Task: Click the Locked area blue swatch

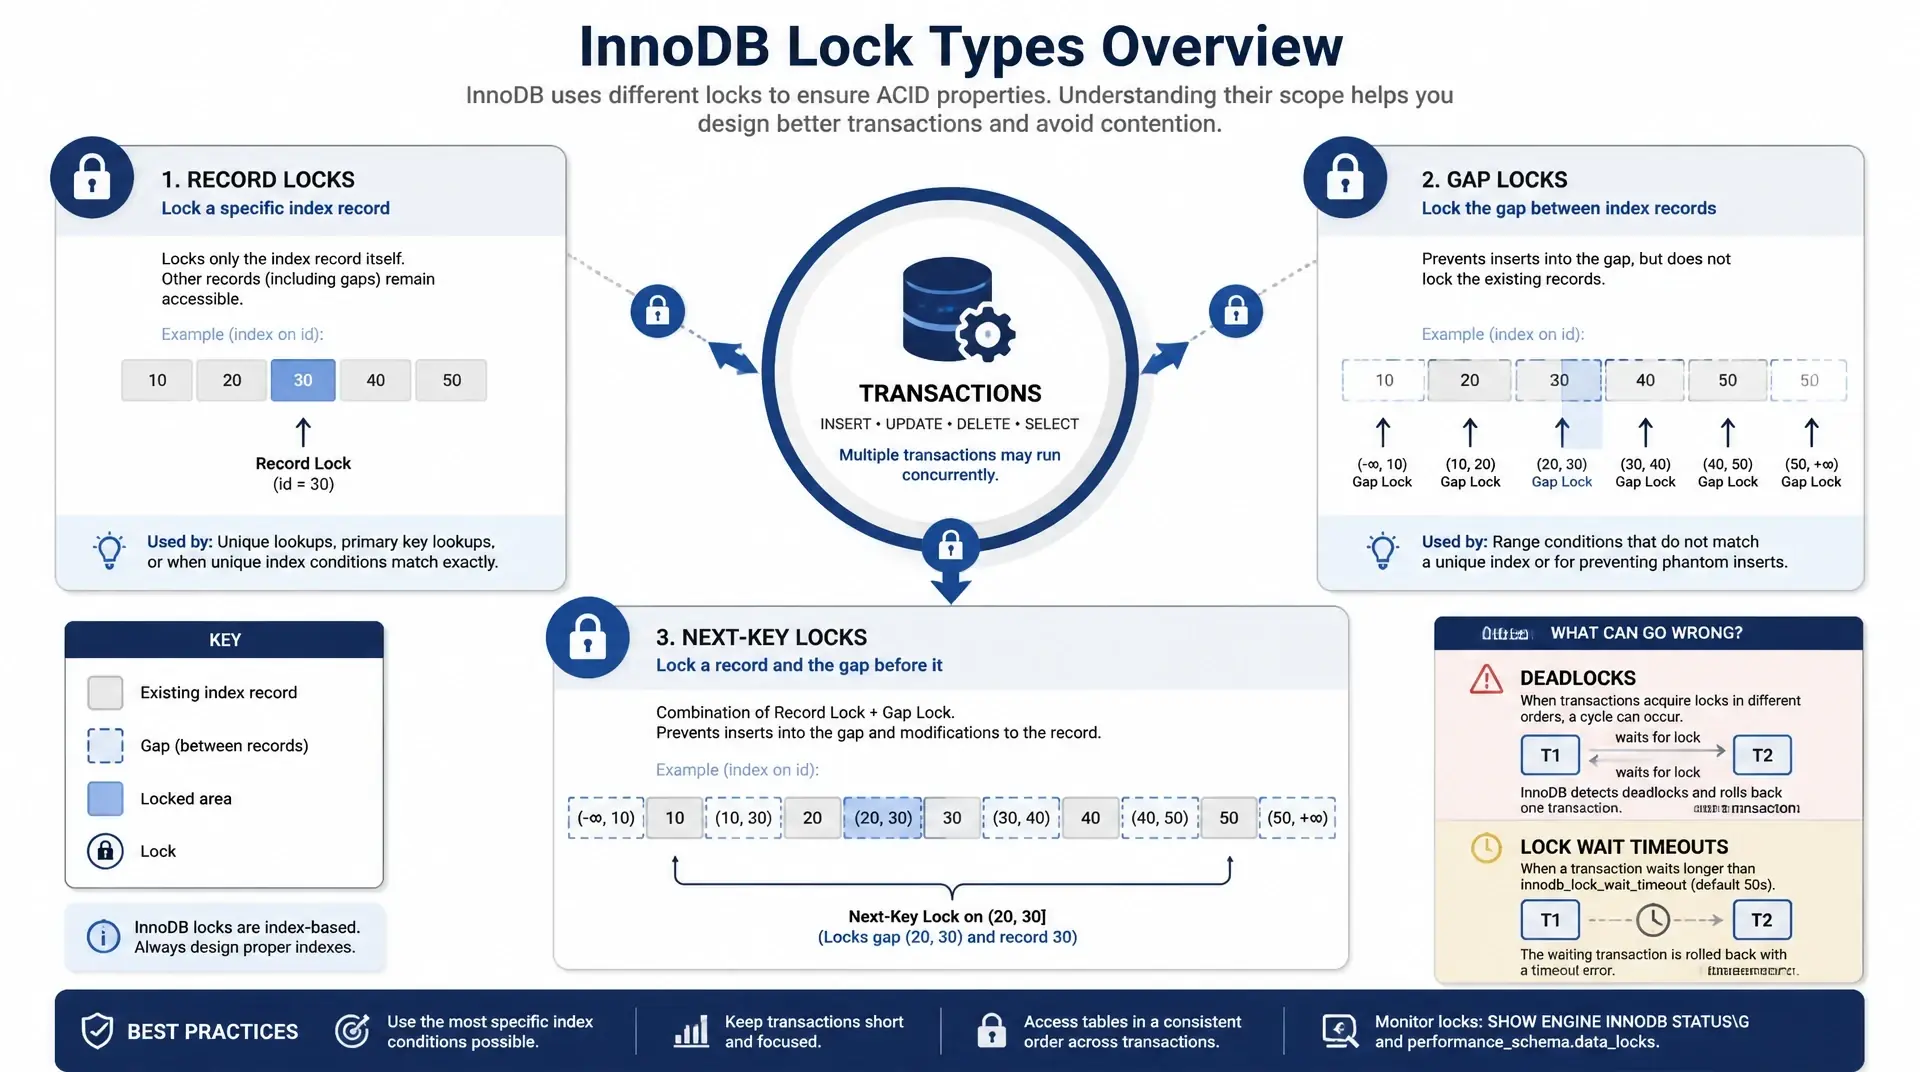Action: [x=105, y=798]
